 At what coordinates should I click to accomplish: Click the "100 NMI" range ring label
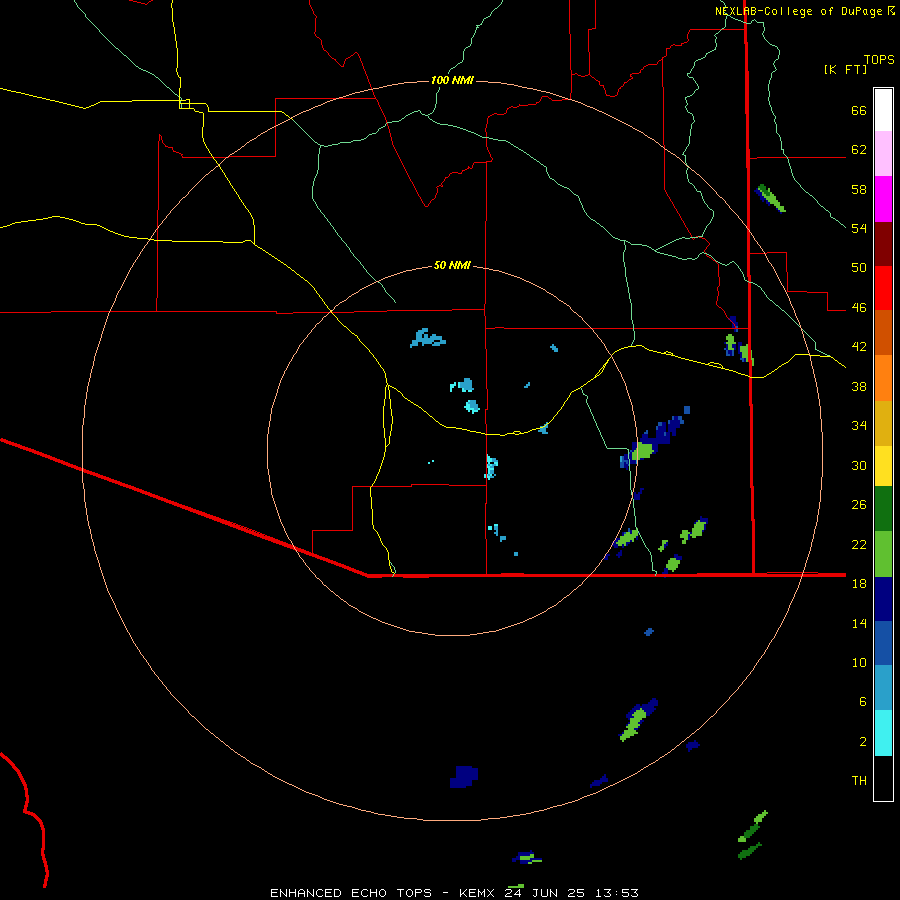pyautogui.click(x=452, y=80)
